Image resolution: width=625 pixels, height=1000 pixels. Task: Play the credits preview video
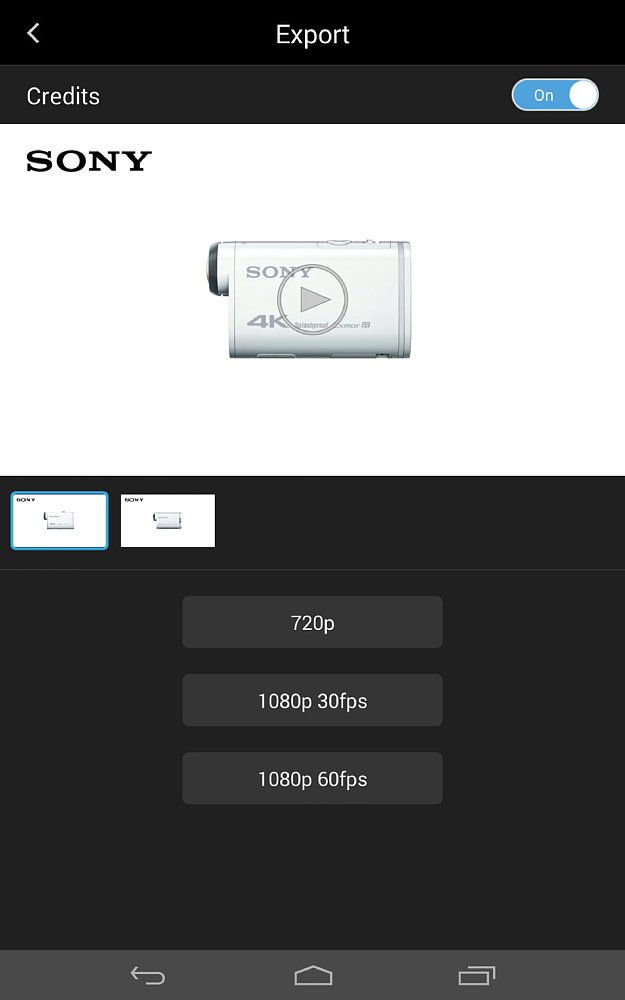click(312, 298)
